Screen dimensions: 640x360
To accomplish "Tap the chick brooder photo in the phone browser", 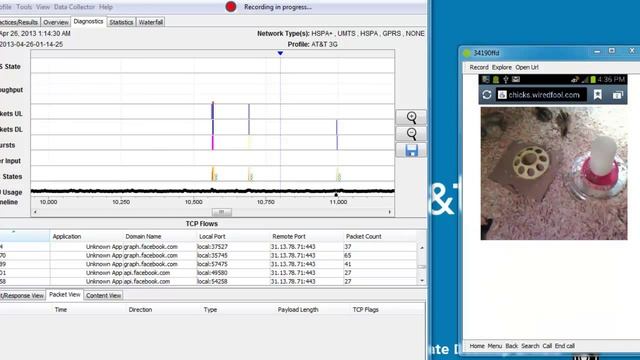I will point(554,173).
